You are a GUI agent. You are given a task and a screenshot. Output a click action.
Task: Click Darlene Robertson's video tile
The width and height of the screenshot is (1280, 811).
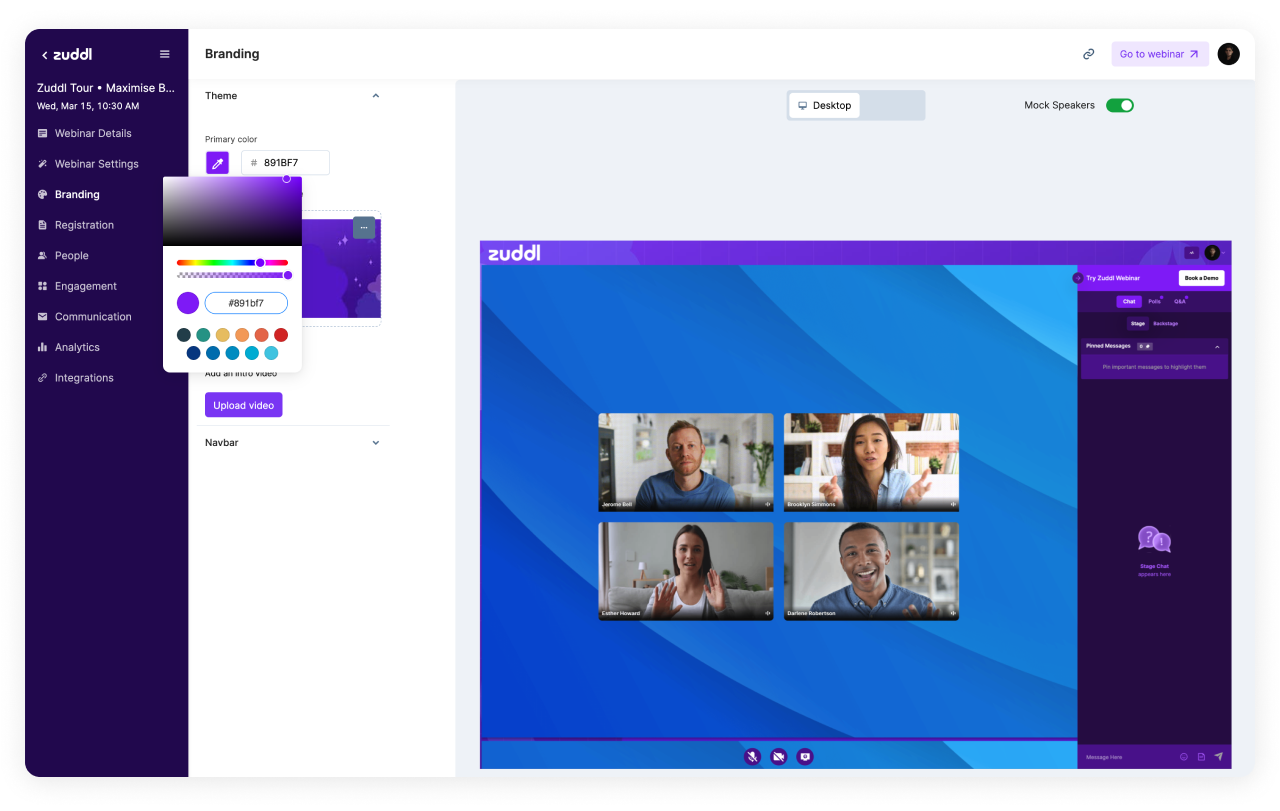coord(871,571)
